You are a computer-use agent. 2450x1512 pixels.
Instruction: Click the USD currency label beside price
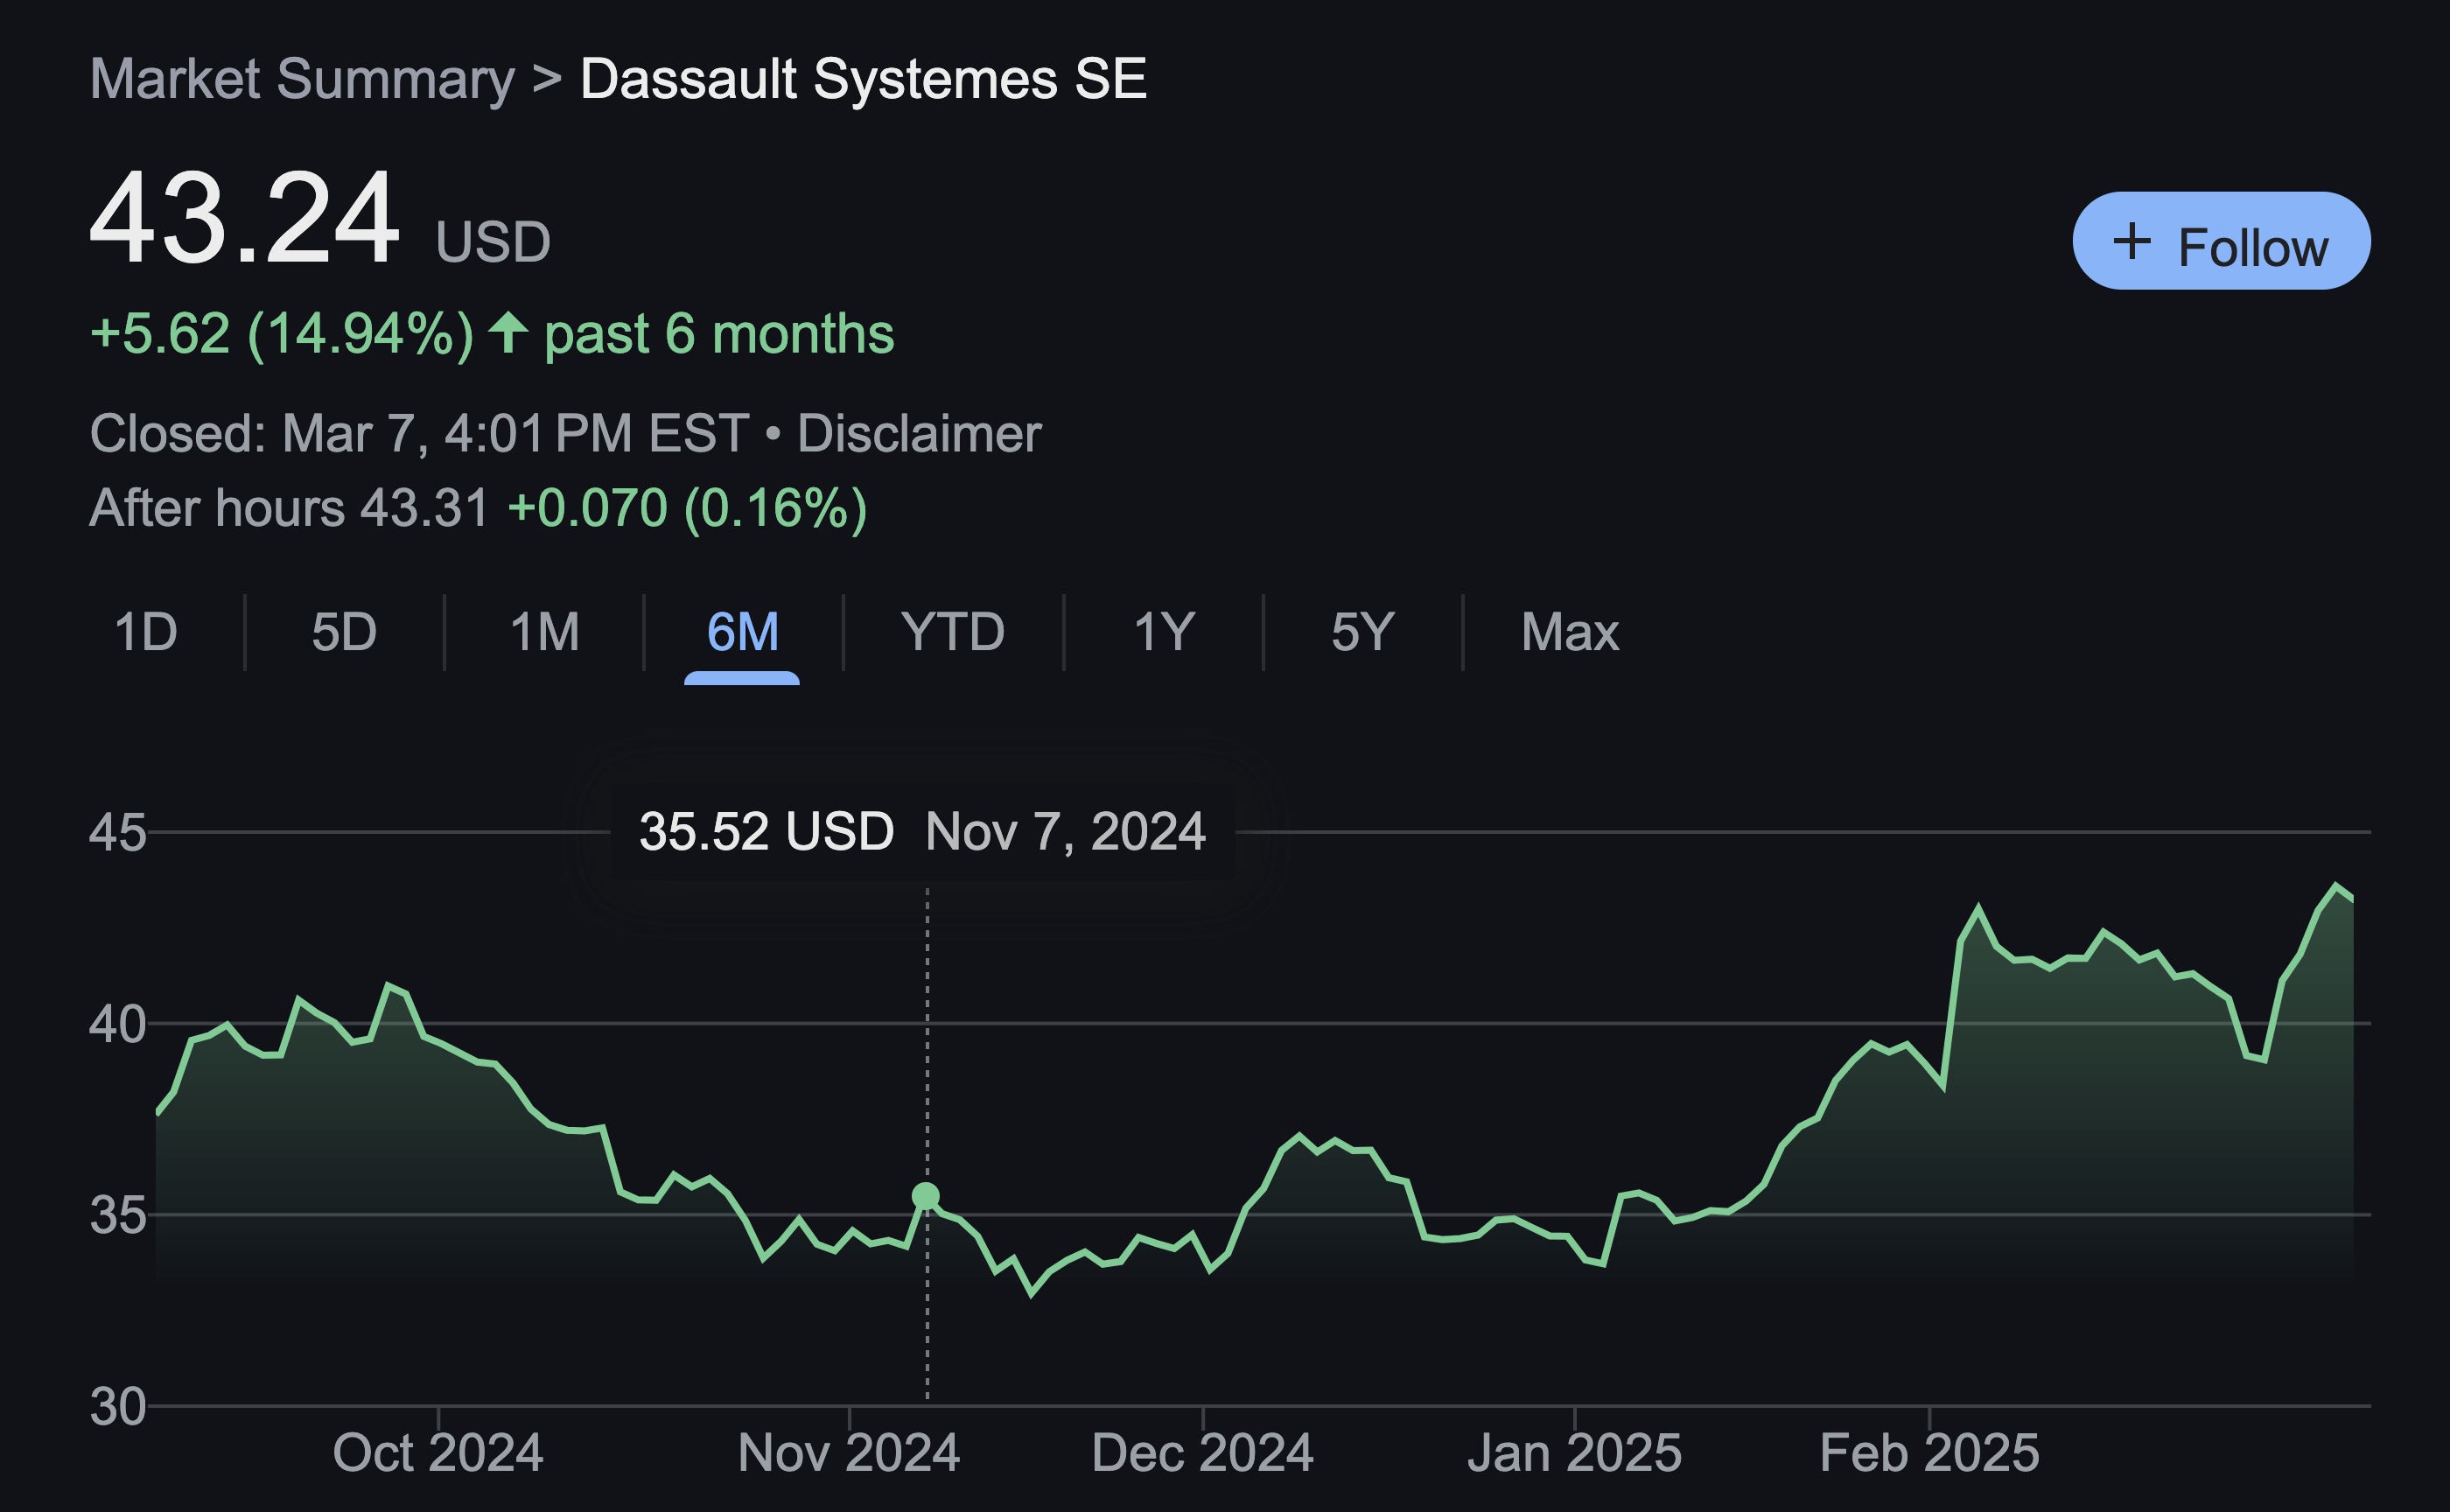click(493, 243)
